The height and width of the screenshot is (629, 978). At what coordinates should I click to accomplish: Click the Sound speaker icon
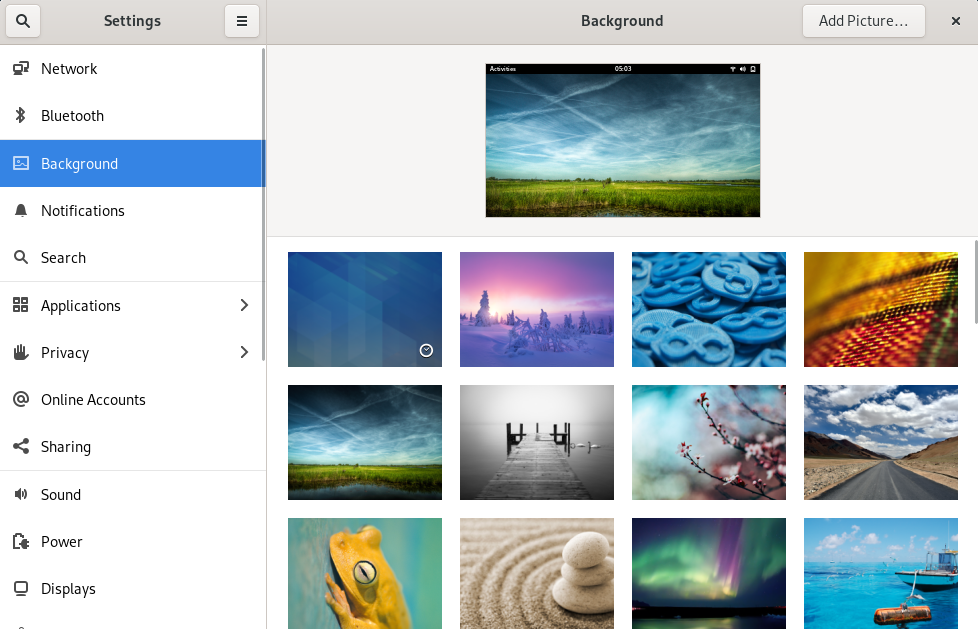click(x=20, y=495)
